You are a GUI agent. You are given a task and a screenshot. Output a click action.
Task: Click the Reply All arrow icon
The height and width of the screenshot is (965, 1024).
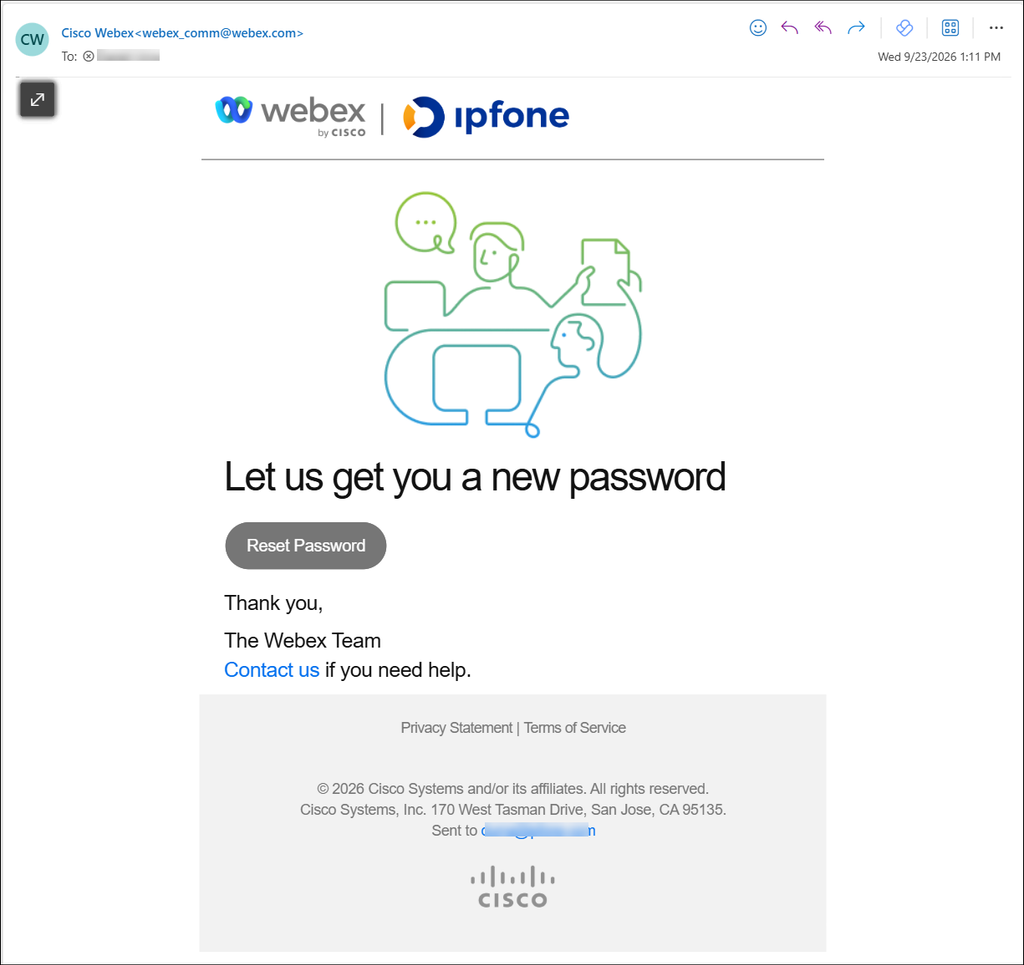pos(823,27)
